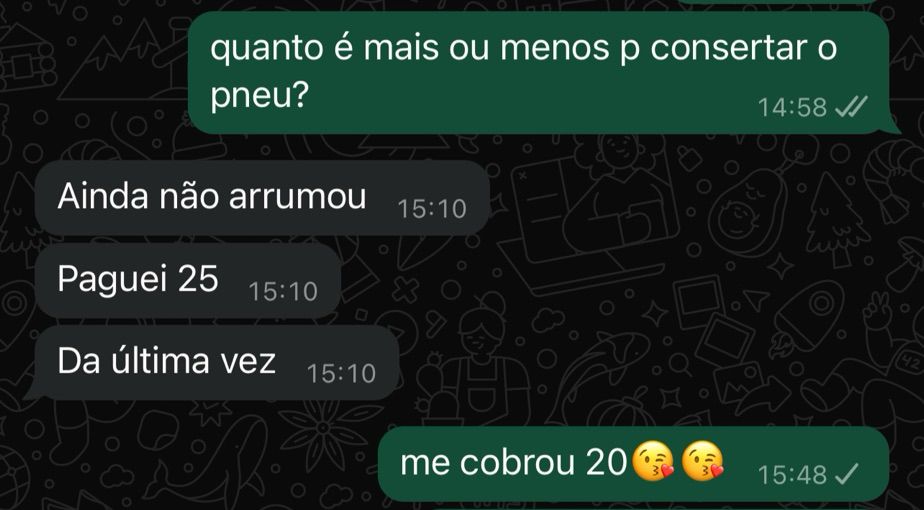
Task: Tap the 14:58 timestamp
Action: (x=793, y=108)
